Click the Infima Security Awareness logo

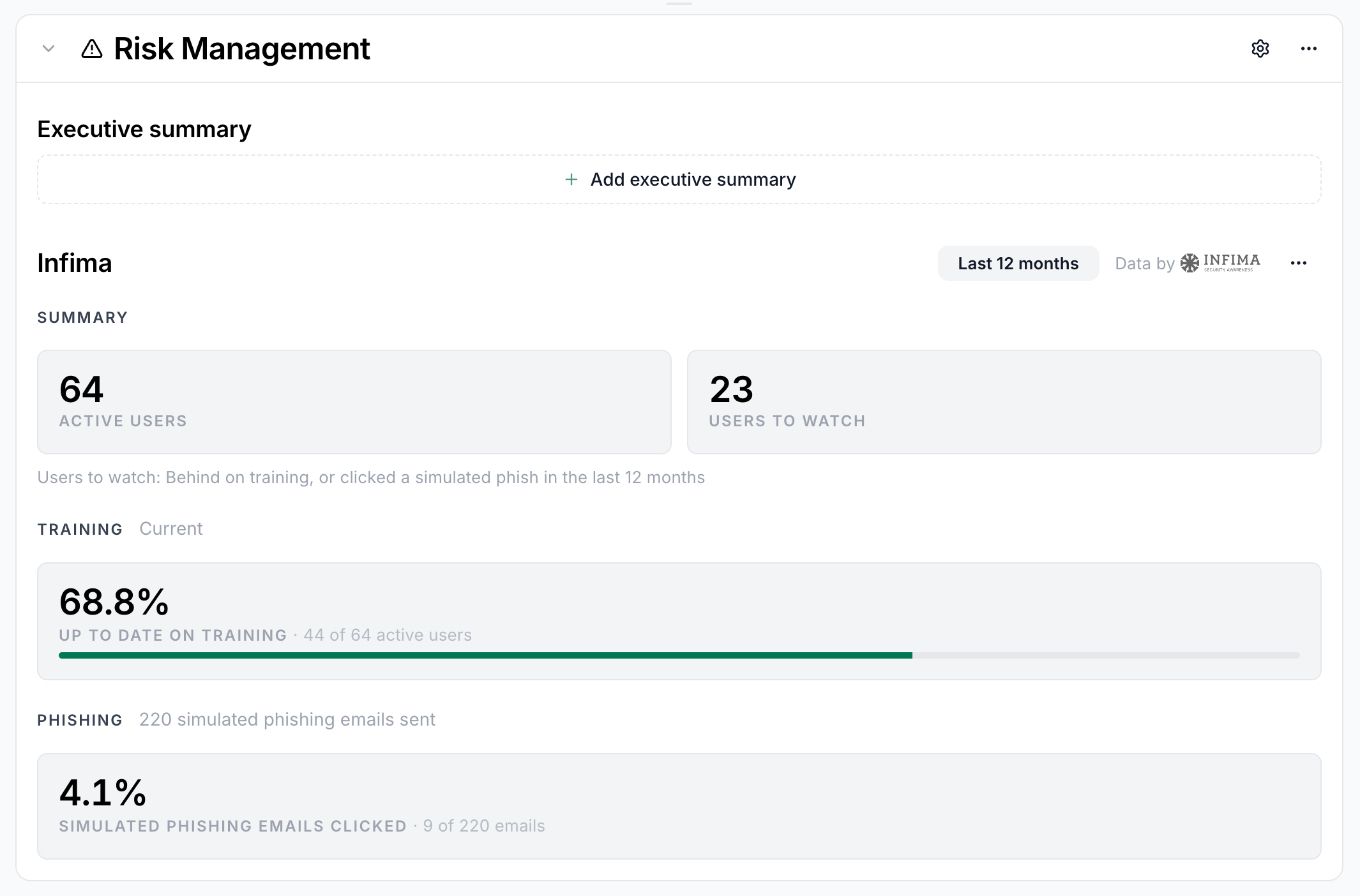(1220, 263)
